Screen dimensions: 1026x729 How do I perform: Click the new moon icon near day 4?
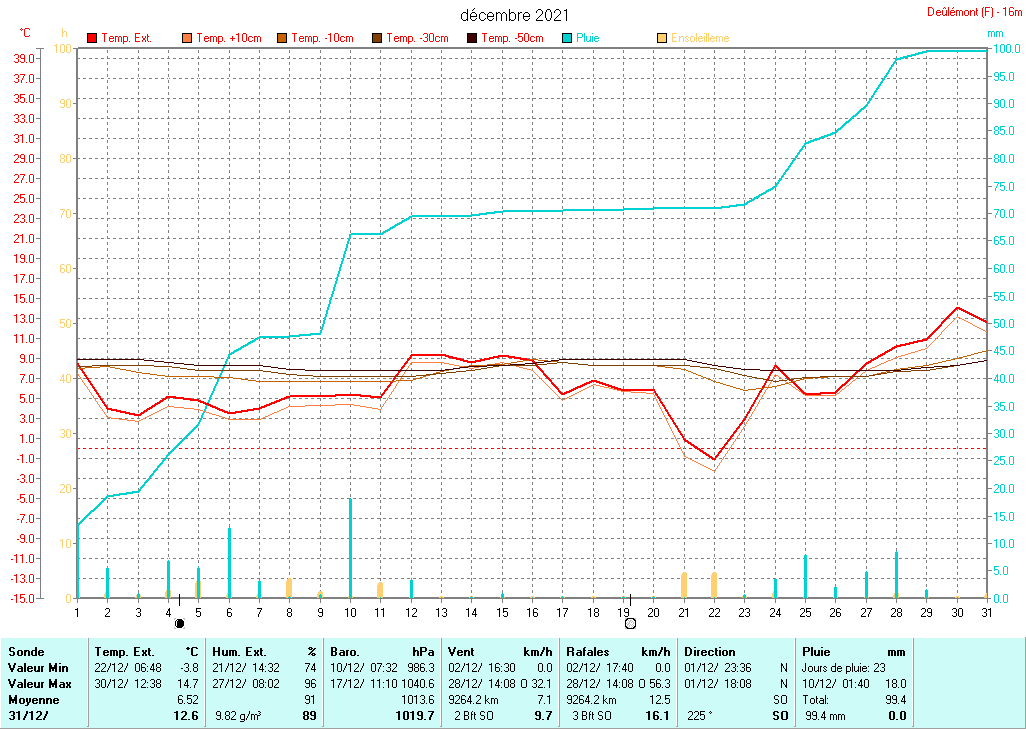[180, 623]
